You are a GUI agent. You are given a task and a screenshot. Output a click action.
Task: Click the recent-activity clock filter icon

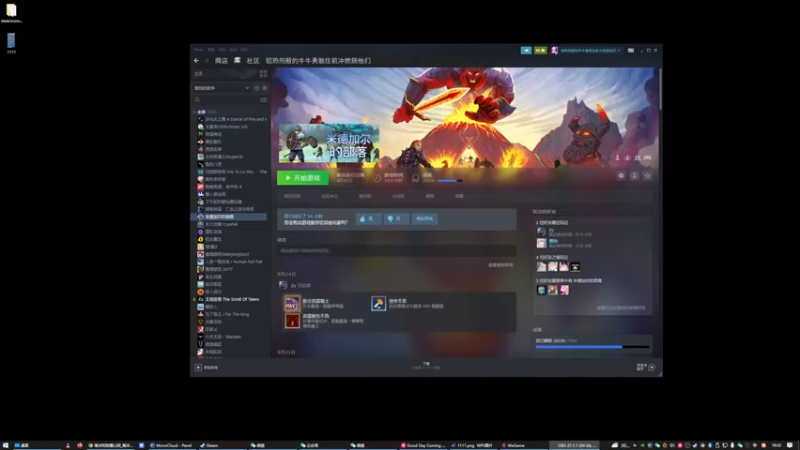point(257,88)
